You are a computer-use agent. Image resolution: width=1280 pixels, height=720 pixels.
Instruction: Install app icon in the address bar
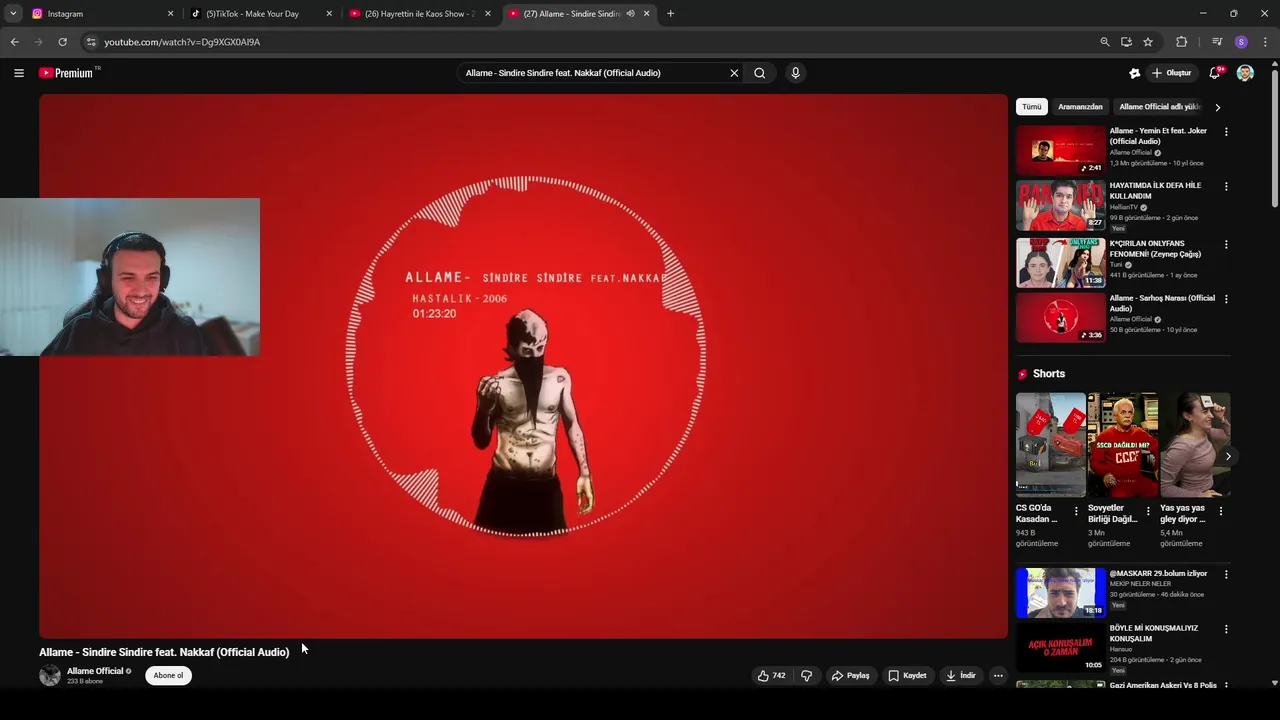click(x=1126, y=42)
